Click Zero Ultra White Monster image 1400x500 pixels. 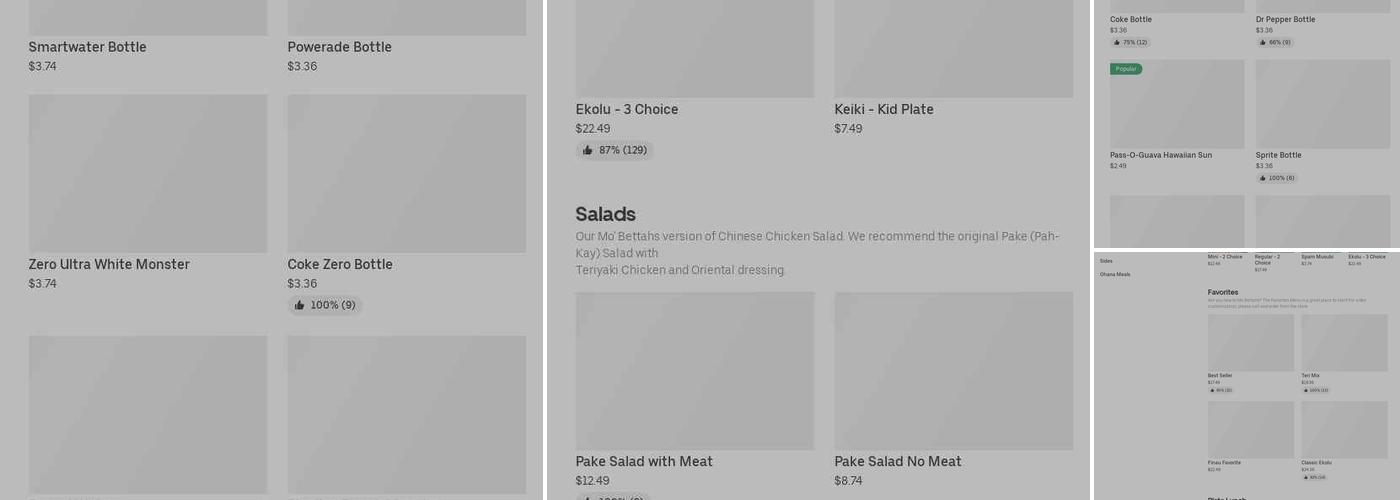click(148, 173)
